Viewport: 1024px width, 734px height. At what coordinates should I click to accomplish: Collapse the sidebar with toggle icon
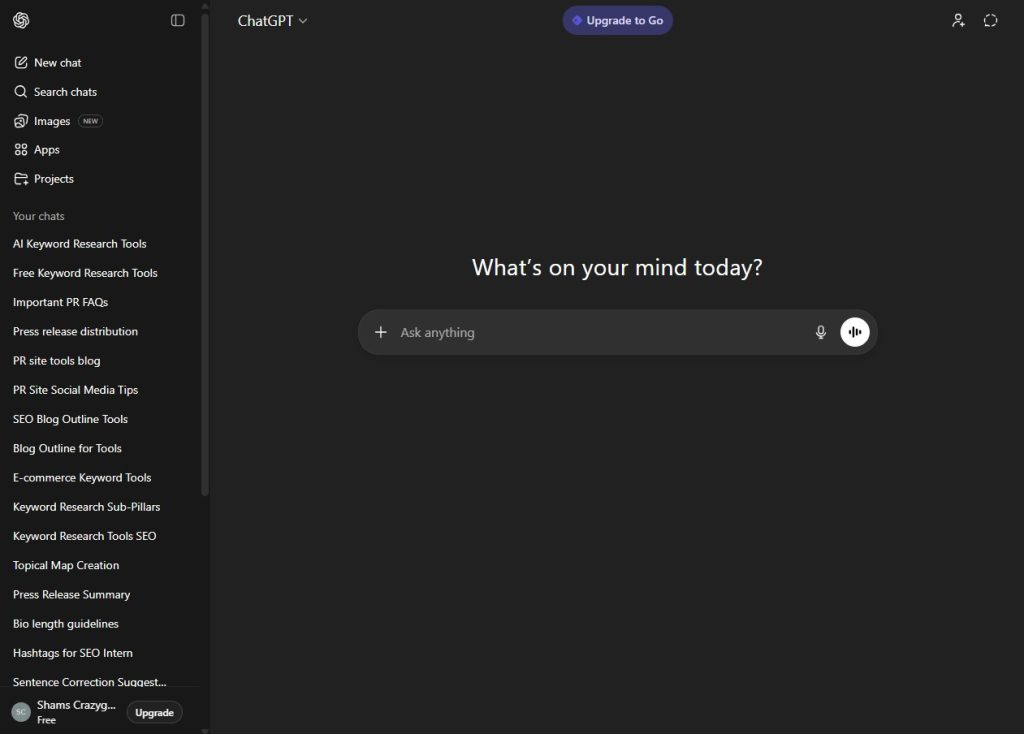pos(178,20)
